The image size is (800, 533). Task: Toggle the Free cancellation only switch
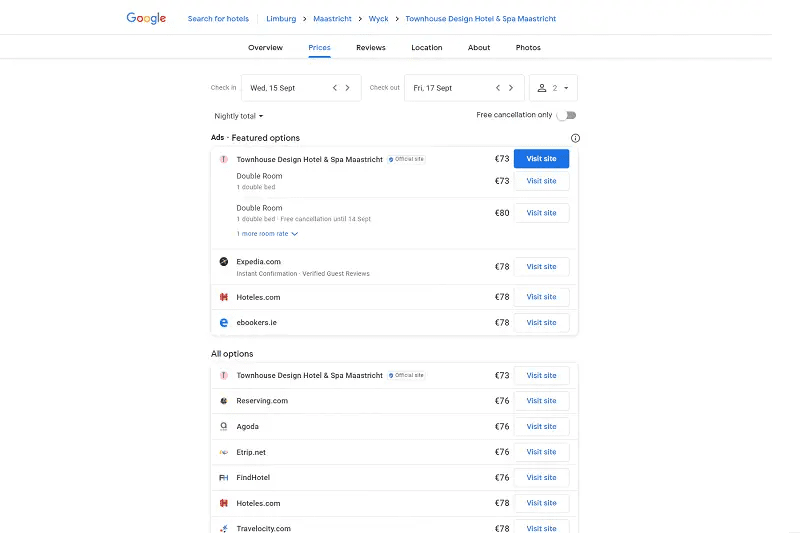click(x=566, y=116)
